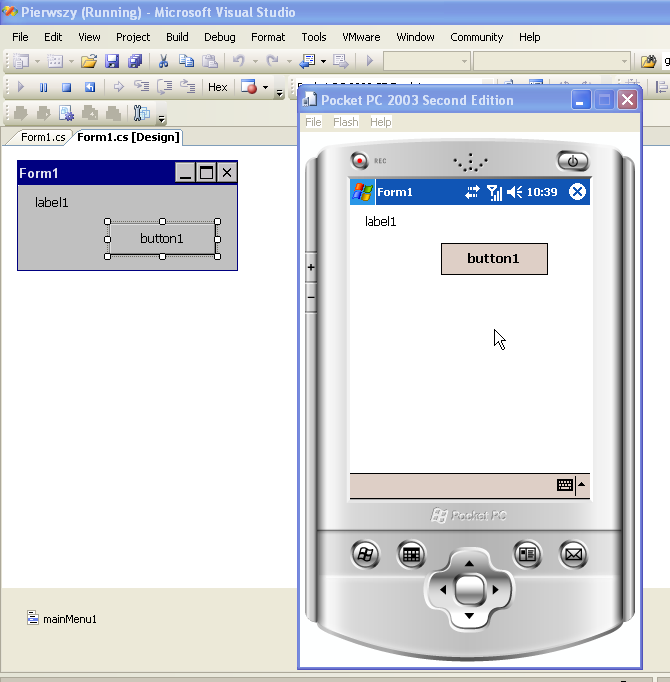
Task: Click the Find in Files icon
Action: point(648,61)
